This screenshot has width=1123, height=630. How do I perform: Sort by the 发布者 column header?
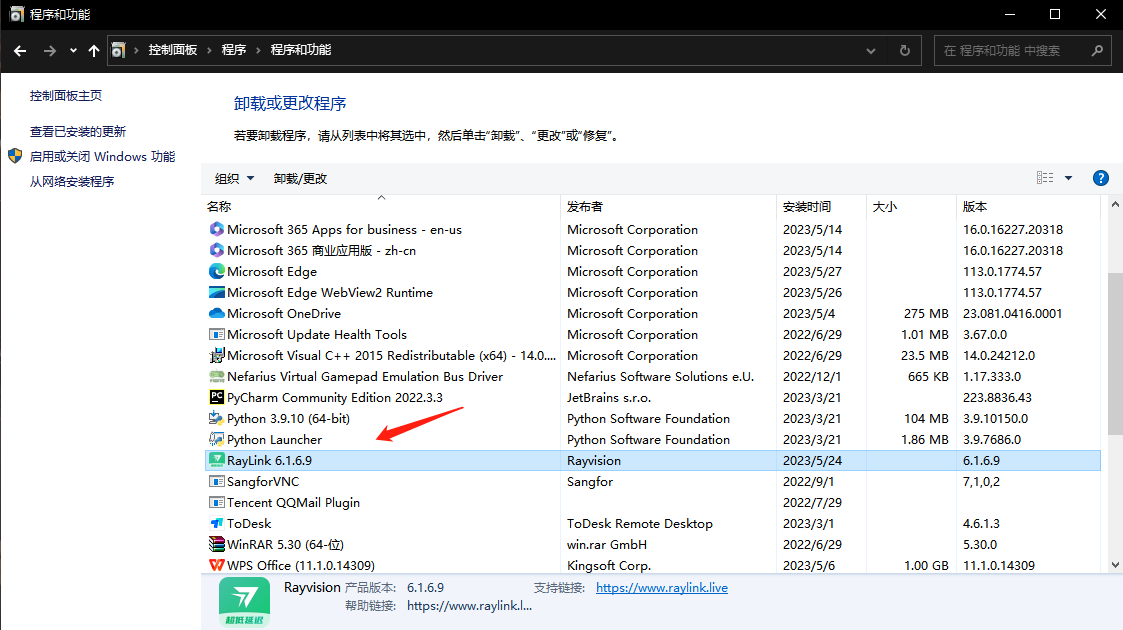[x=667, y=207]
